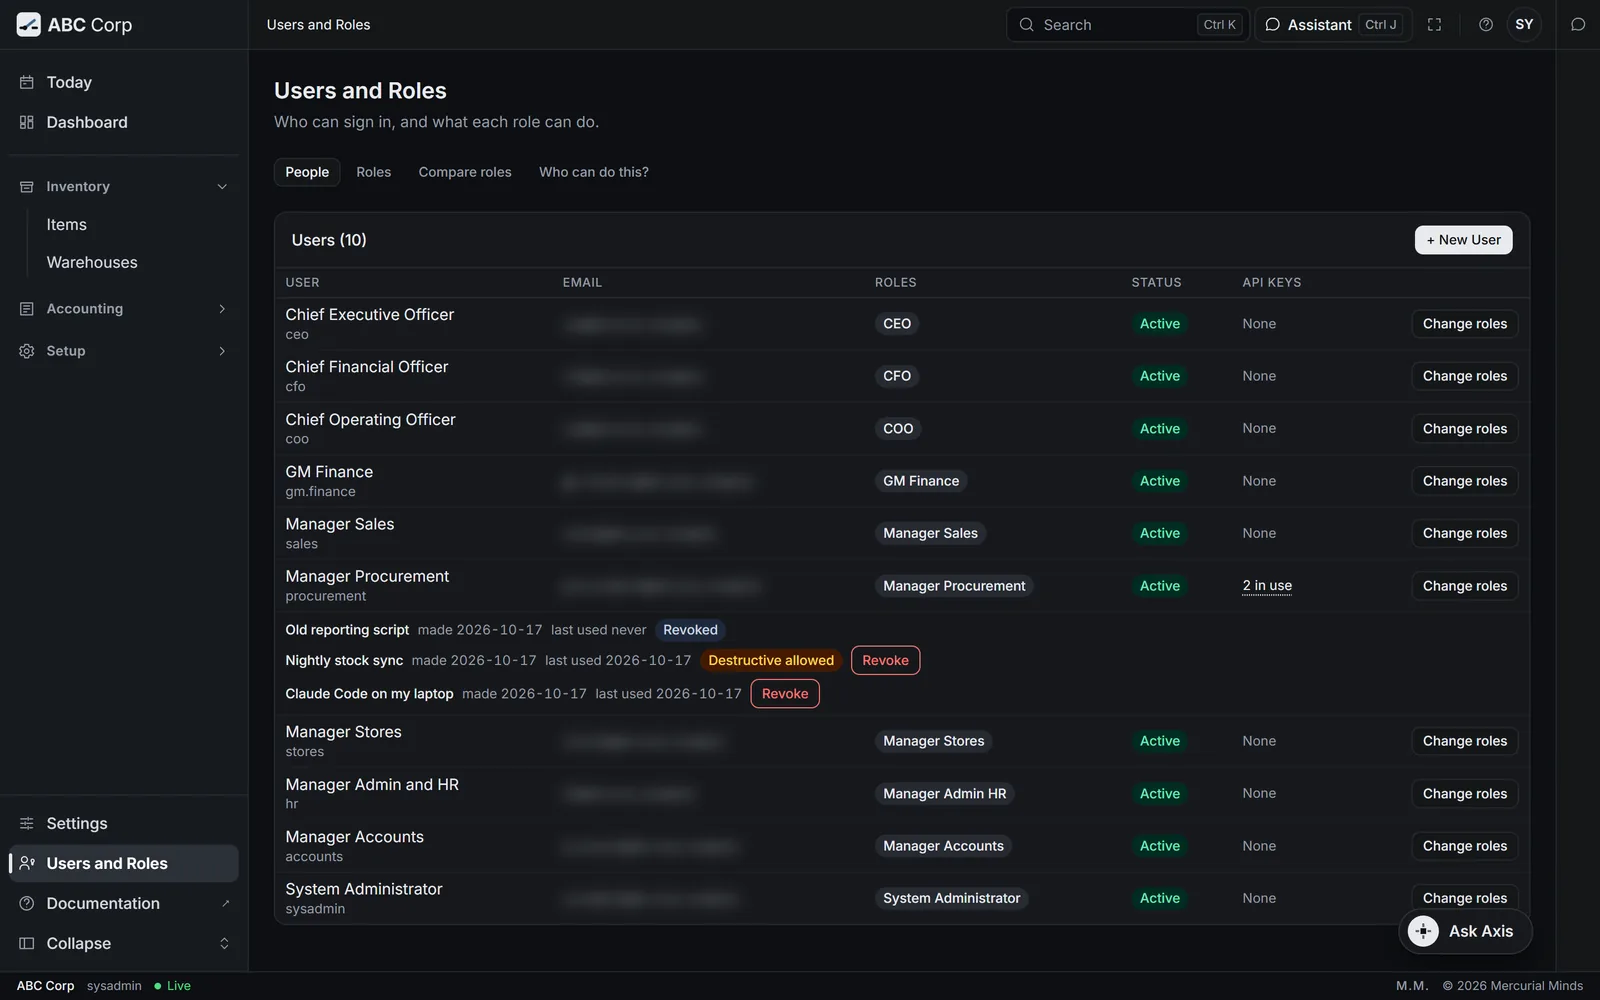This screenshot has width=1600, height=1000.
Task: Revoke the Claude Code on my laptop key
Action: (x=785, y=694)
